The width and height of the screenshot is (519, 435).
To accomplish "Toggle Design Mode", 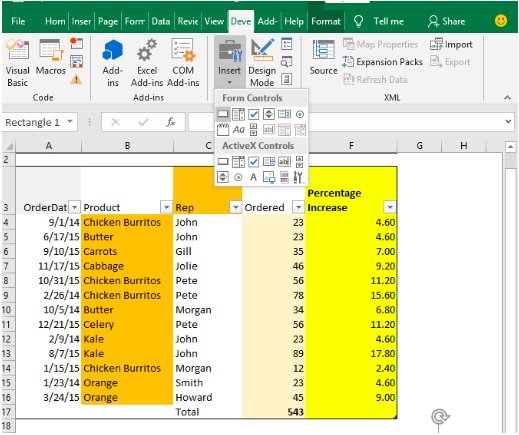I will click(262, 63).
